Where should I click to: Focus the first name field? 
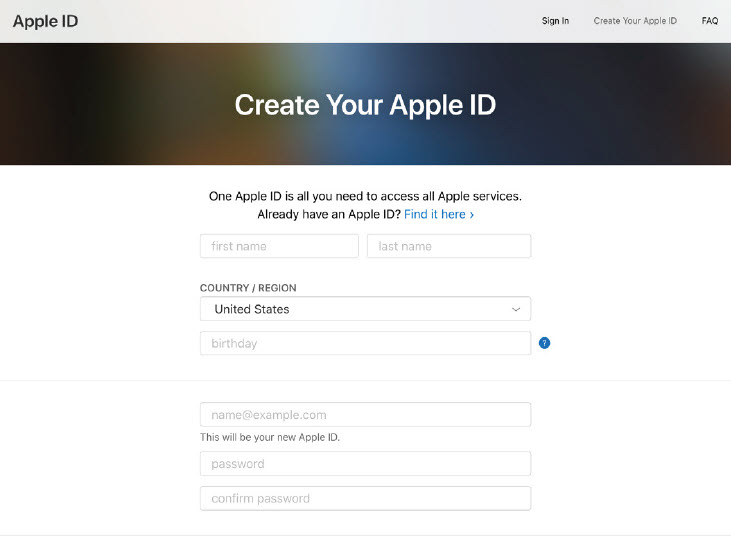tap(279, 246)
